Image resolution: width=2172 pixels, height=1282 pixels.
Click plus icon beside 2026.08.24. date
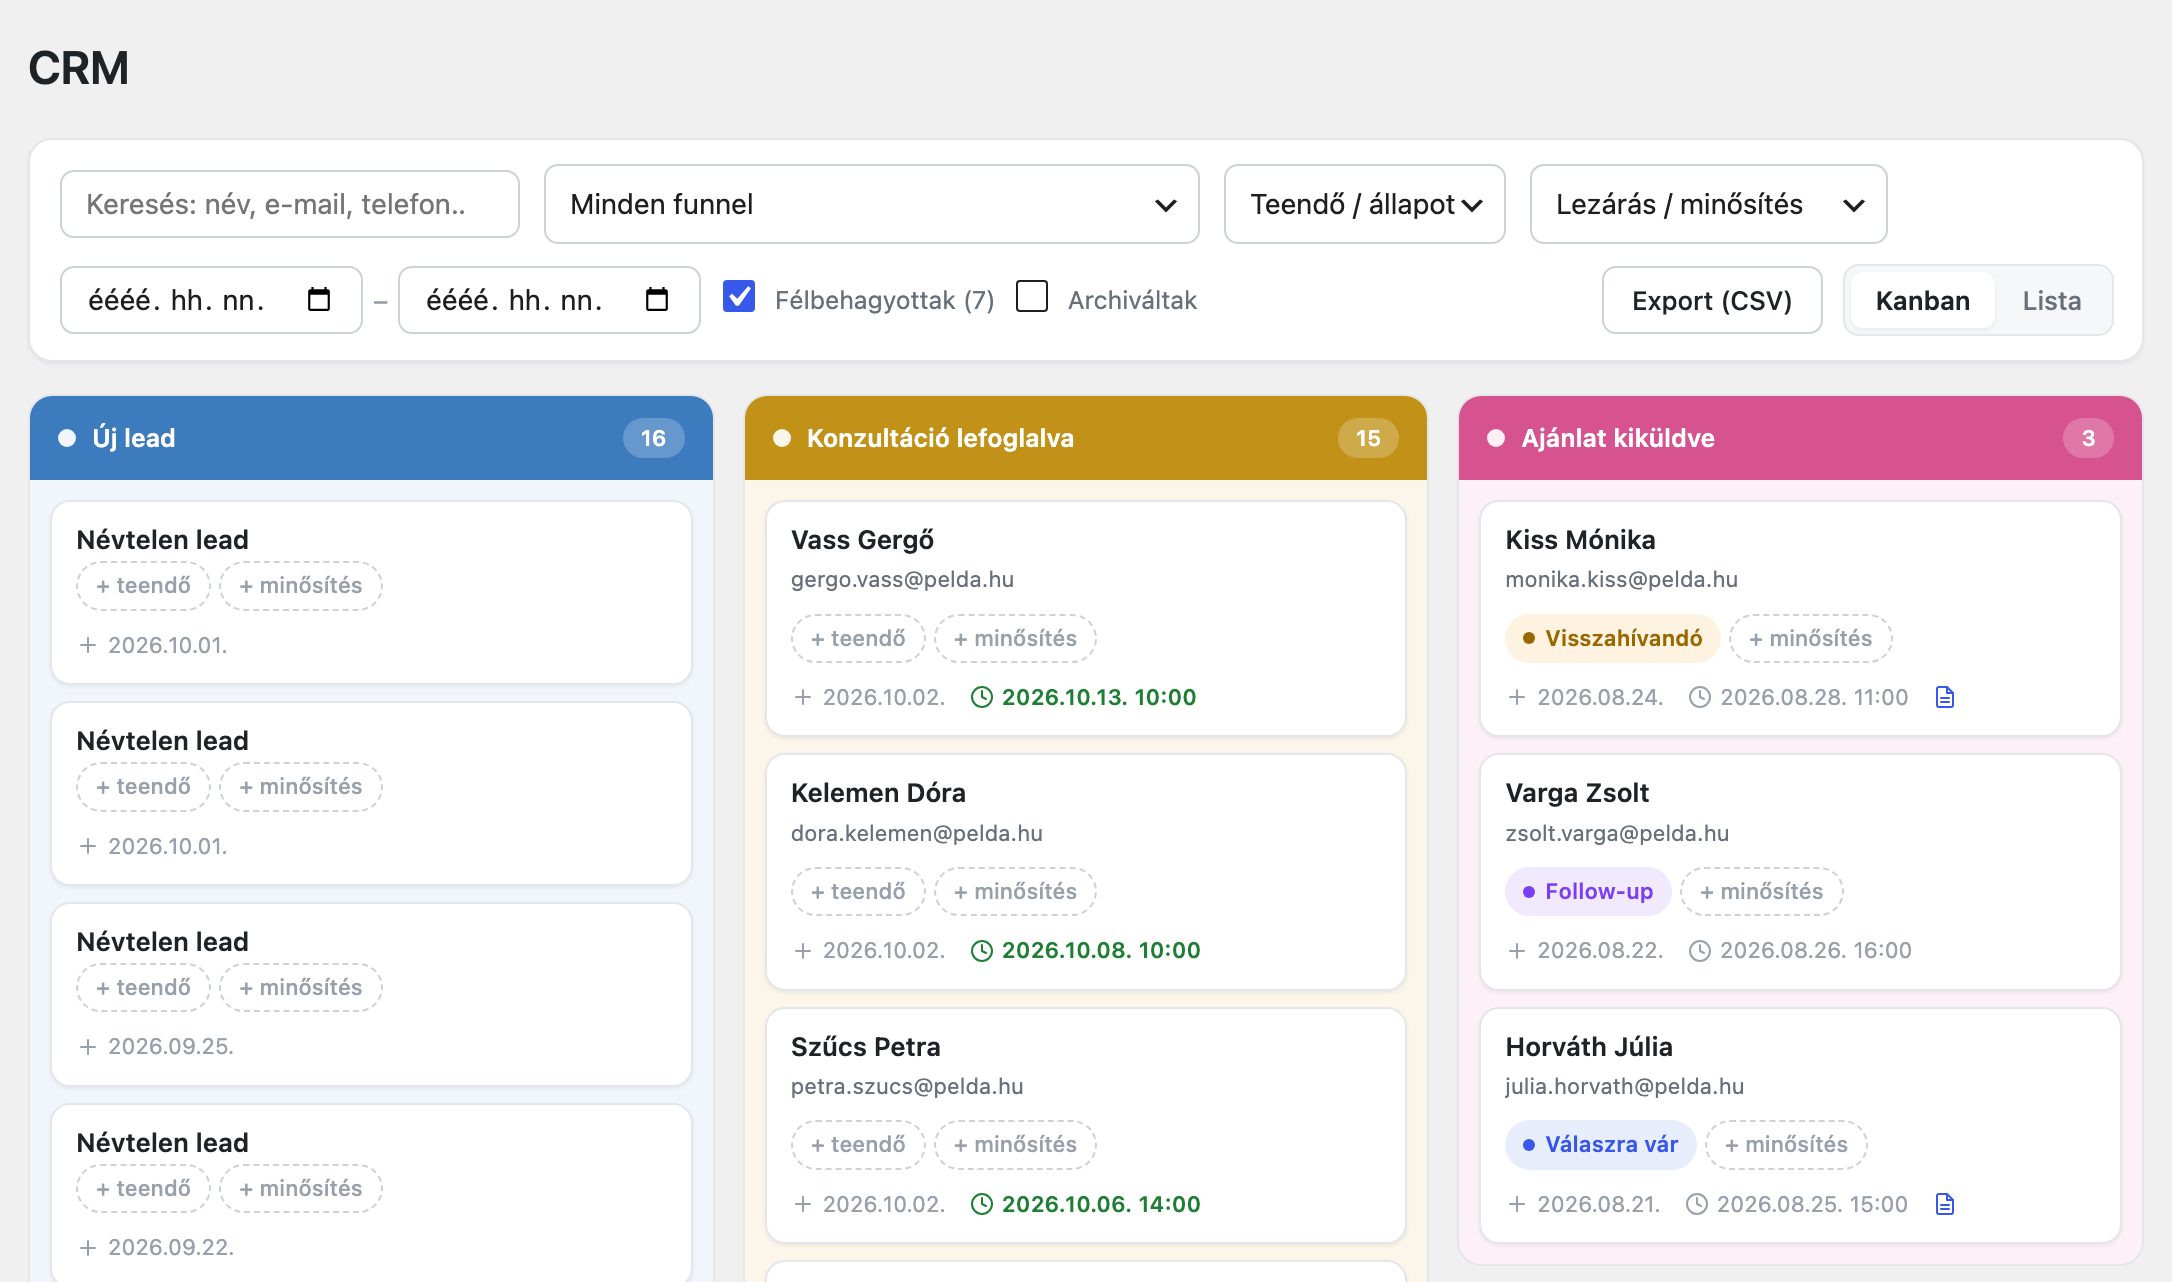[1517, 697]
